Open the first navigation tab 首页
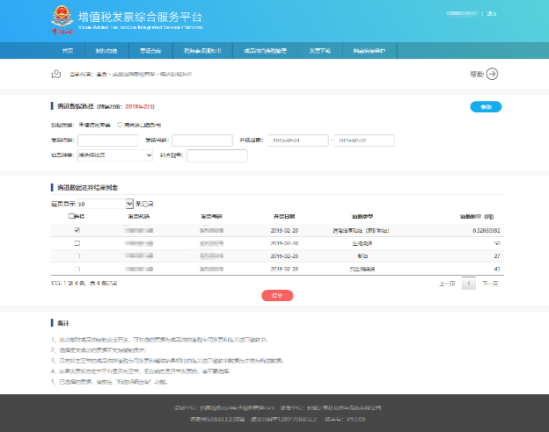The height and width of the screenshot is (432, 549). coord(68,51)
